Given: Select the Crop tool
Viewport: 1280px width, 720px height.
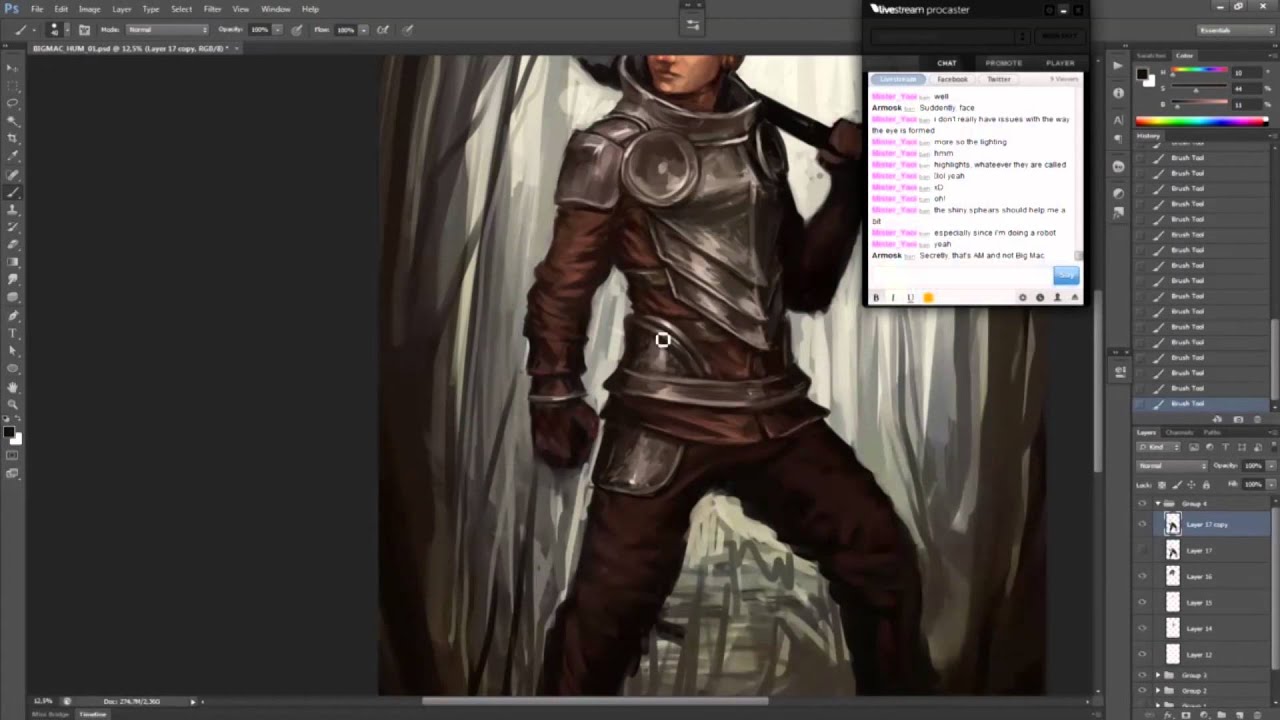Looking at the screenshot, I should pos(13,138).
